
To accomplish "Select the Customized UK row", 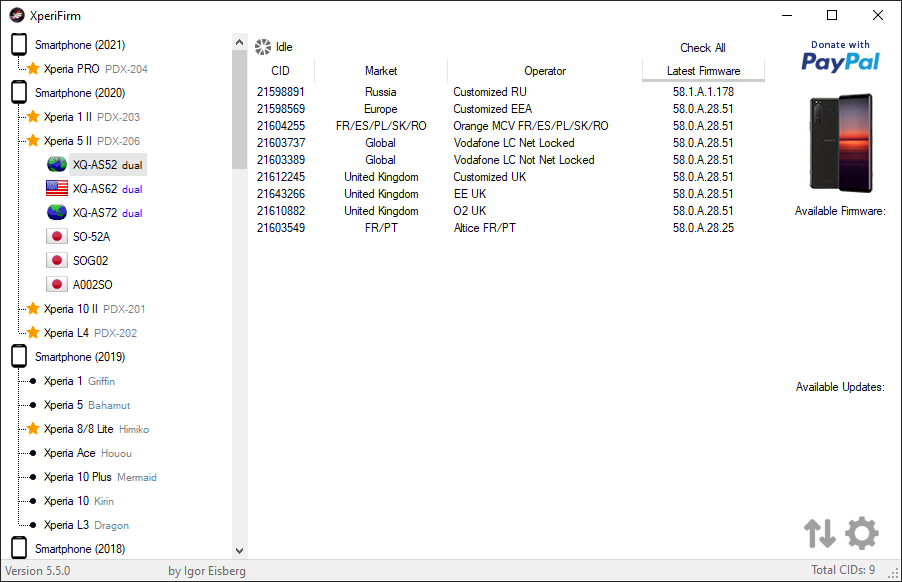I will 507,177.
